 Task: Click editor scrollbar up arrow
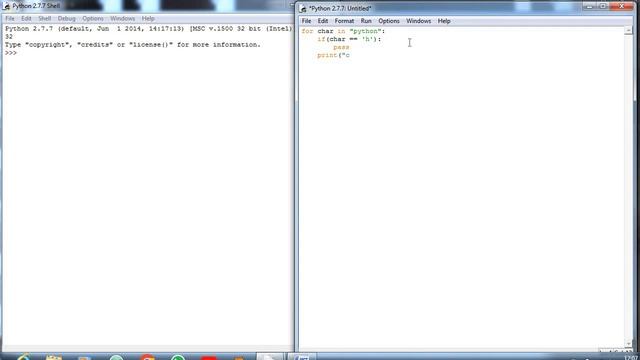pos(628,31)
